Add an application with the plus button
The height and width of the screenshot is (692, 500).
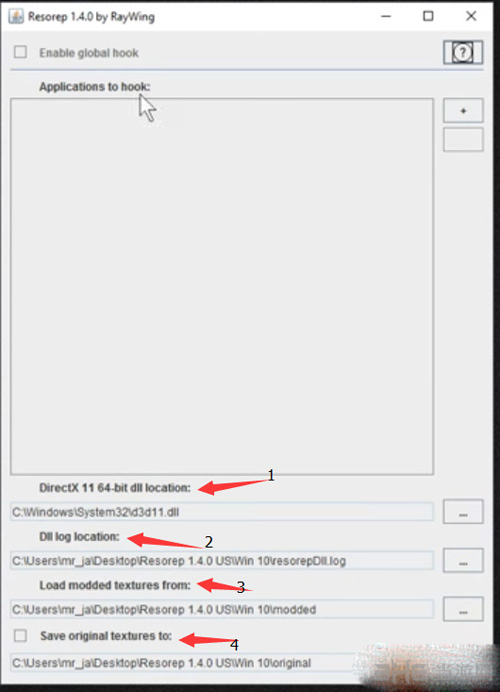463,110
